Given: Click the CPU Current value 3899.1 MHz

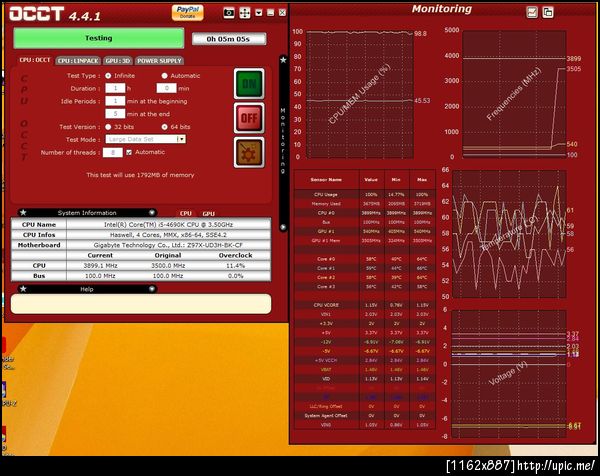Looking at the screenshot, I should [x=100, y=266].
